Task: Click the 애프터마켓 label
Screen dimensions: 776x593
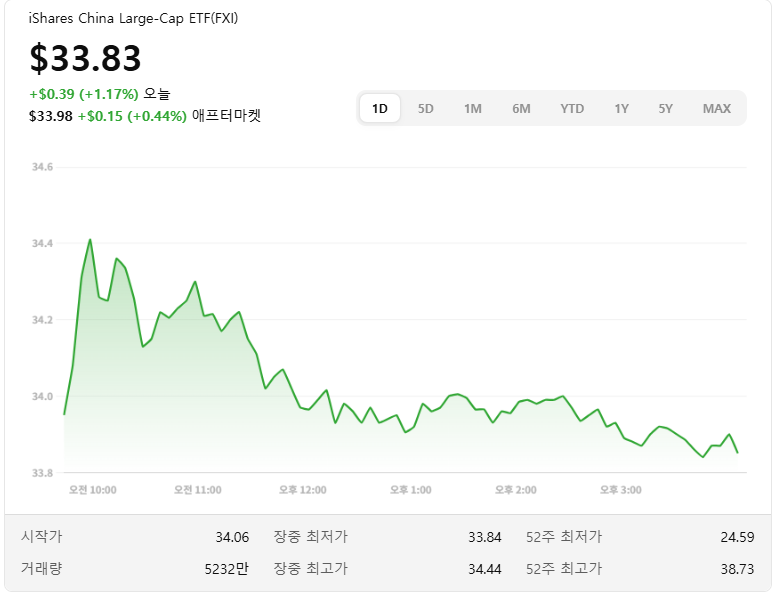Action: (x=226, y=116)
